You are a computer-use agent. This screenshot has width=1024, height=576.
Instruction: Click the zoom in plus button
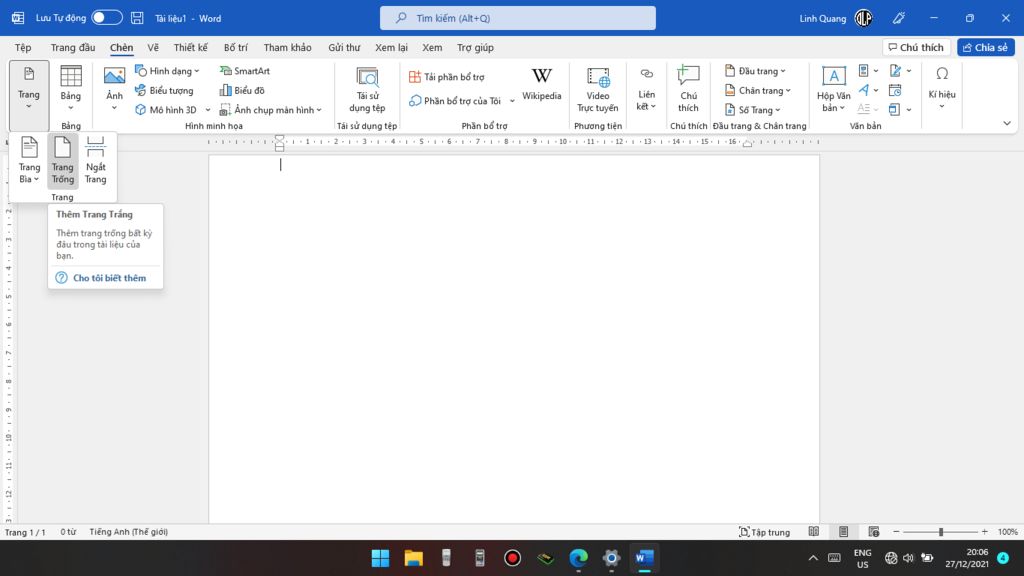pyautogui.click(x=984, y=532)
